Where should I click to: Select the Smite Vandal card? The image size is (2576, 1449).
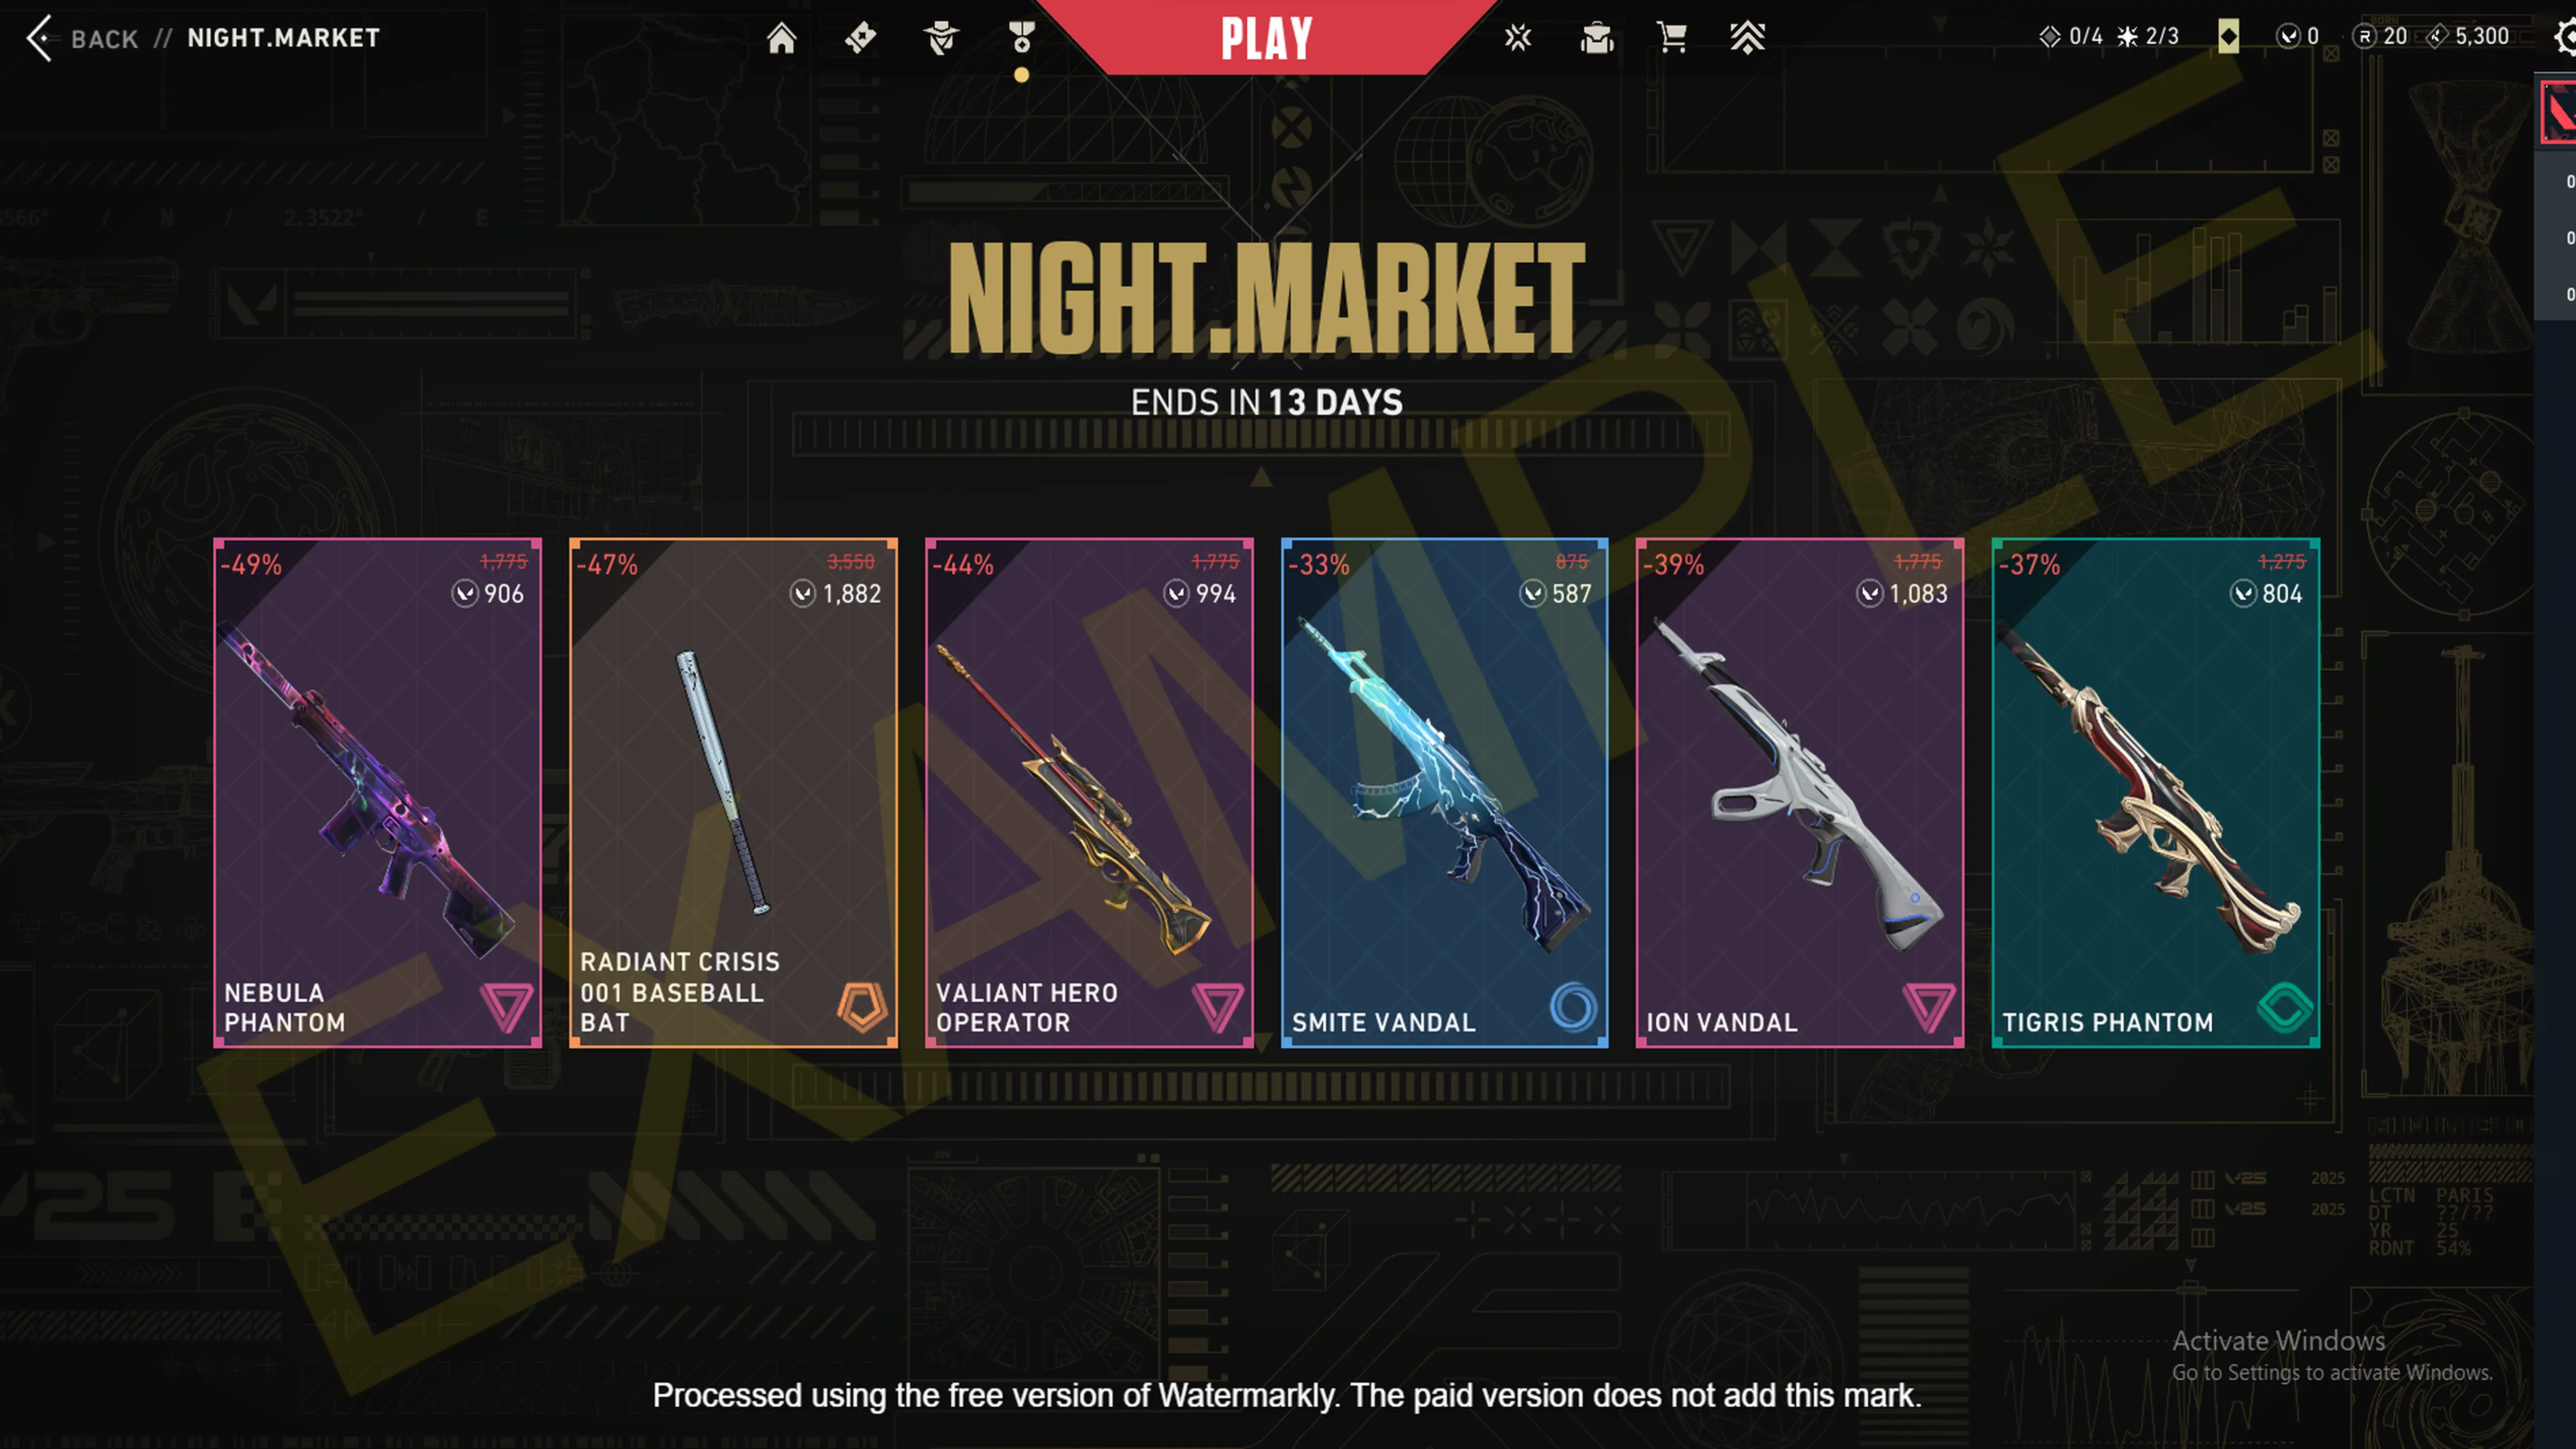point(1445,793)
